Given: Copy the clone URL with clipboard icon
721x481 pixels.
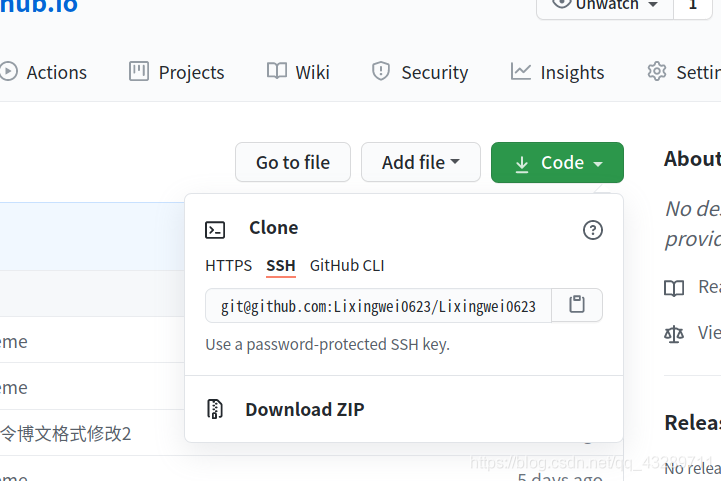Looking at the screenshot, I should coord(577,305).
